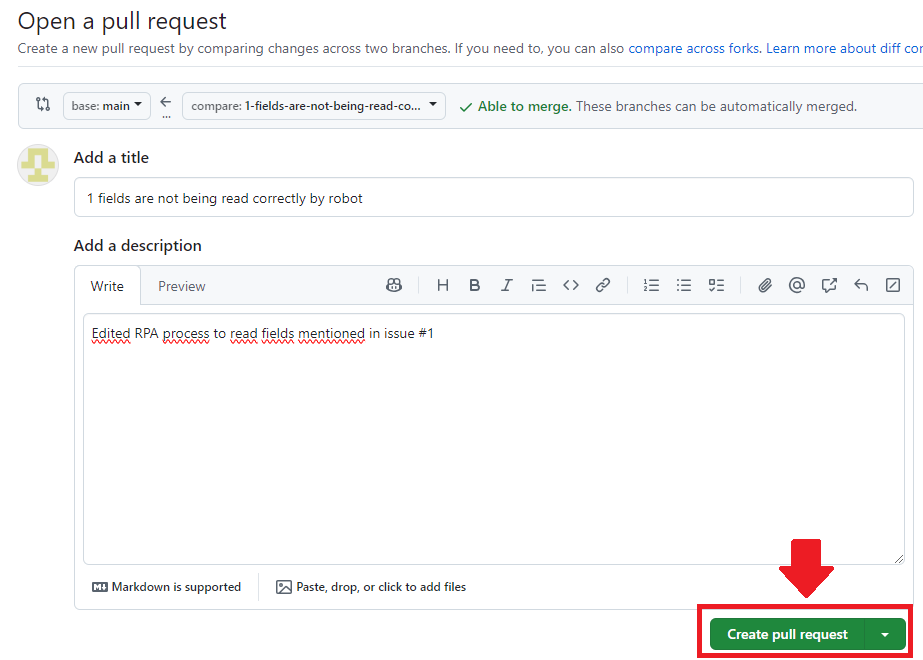Insert code formatting
923x660 pixels.
(571, 285)
